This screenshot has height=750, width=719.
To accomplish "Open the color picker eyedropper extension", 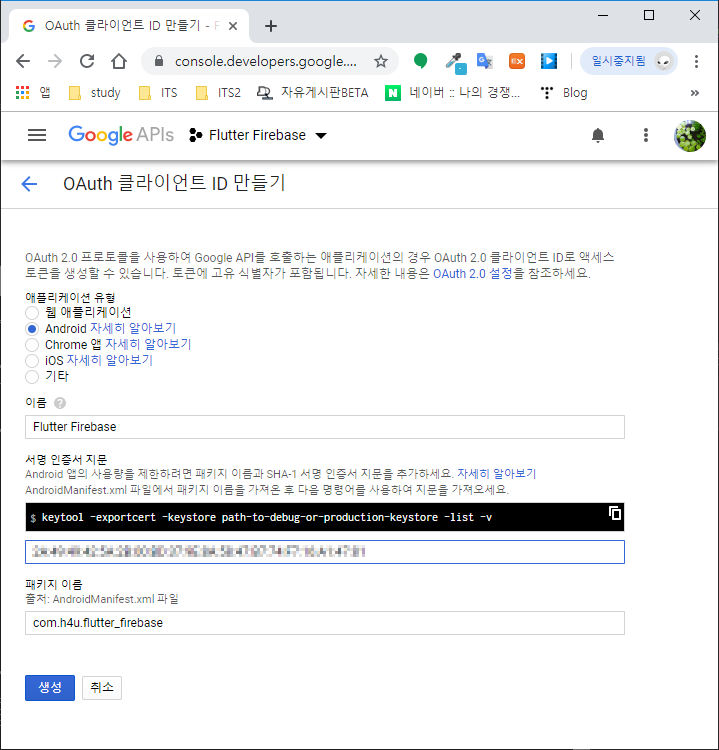I will [454, 62].
